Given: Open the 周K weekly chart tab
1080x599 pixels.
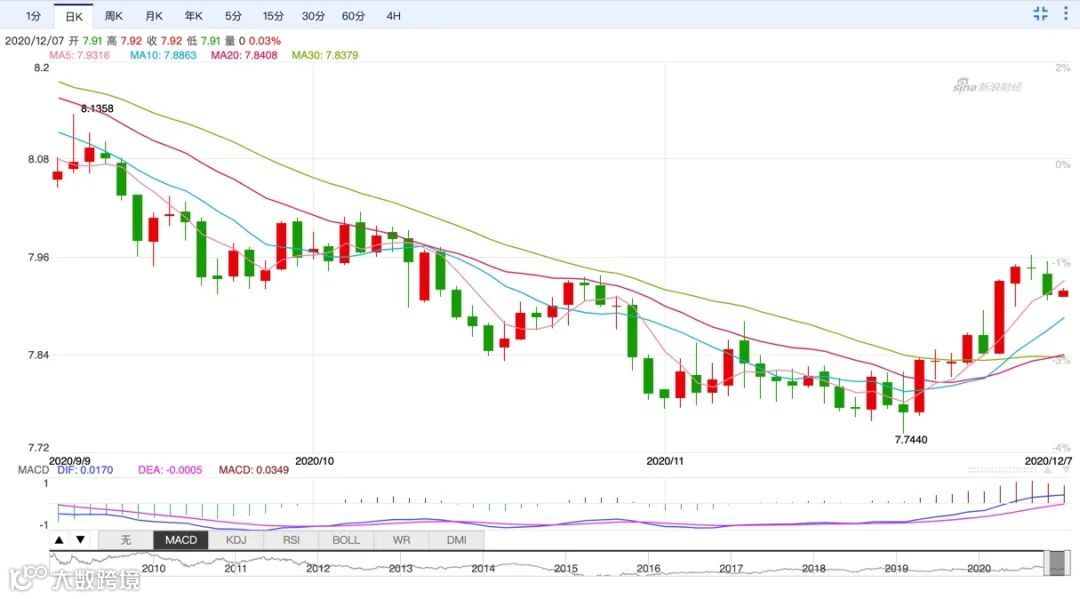Looking at the screenshot, I should [x=114, y=15].
